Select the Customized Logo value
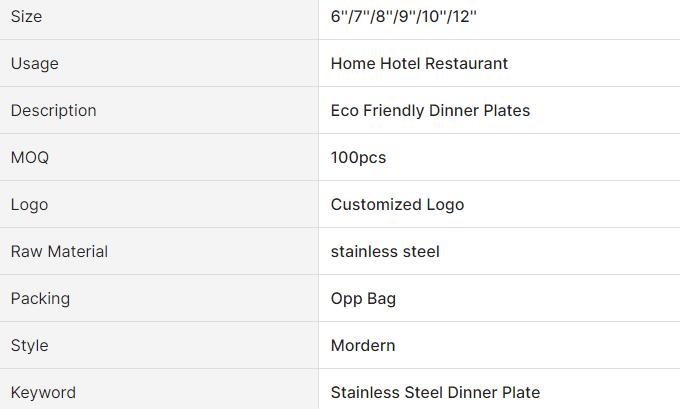The width and height of the screenshot is (680, 409). 397,205
